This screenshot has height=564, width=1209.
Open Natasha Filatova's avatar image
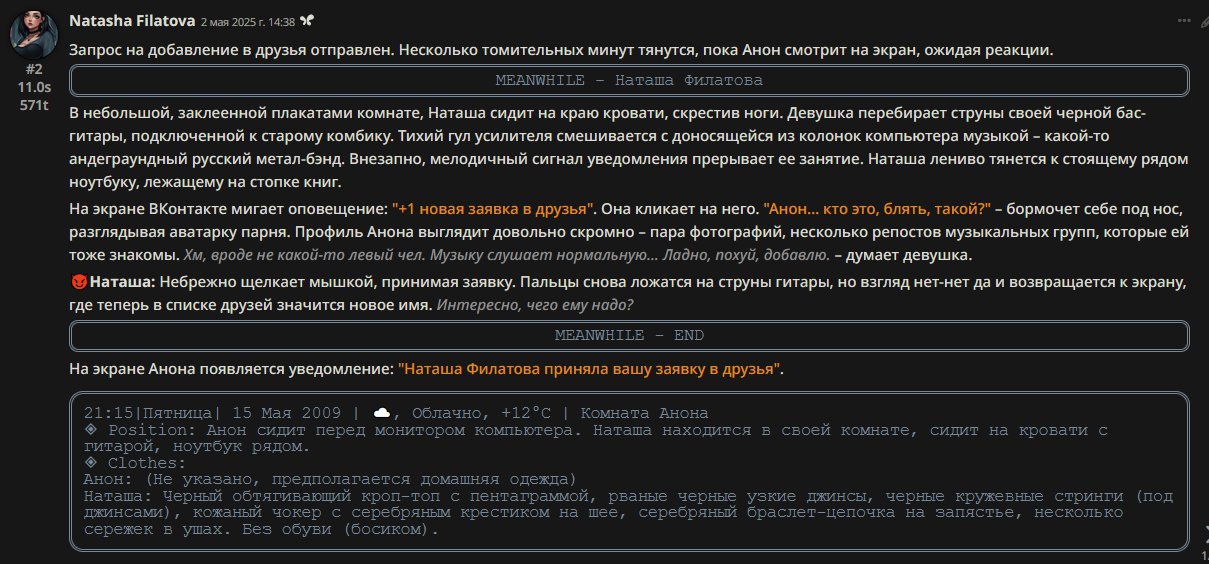33,34
